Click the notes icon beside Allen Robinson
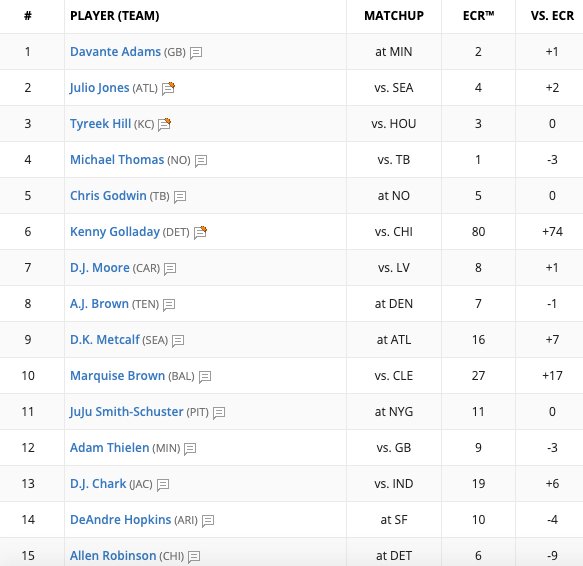The height and width of the screenshot is (566, 583). click(x=194, y=557)
